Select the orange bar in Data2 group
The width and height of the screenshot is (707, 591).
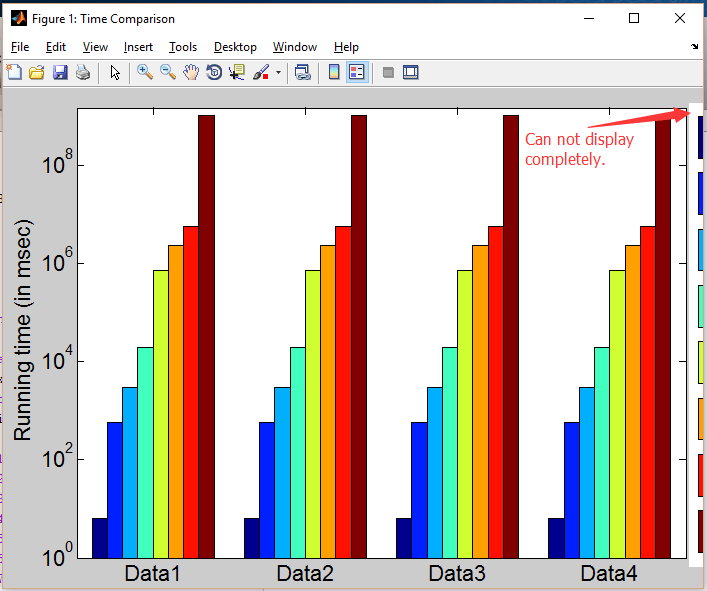coord(328,402)
